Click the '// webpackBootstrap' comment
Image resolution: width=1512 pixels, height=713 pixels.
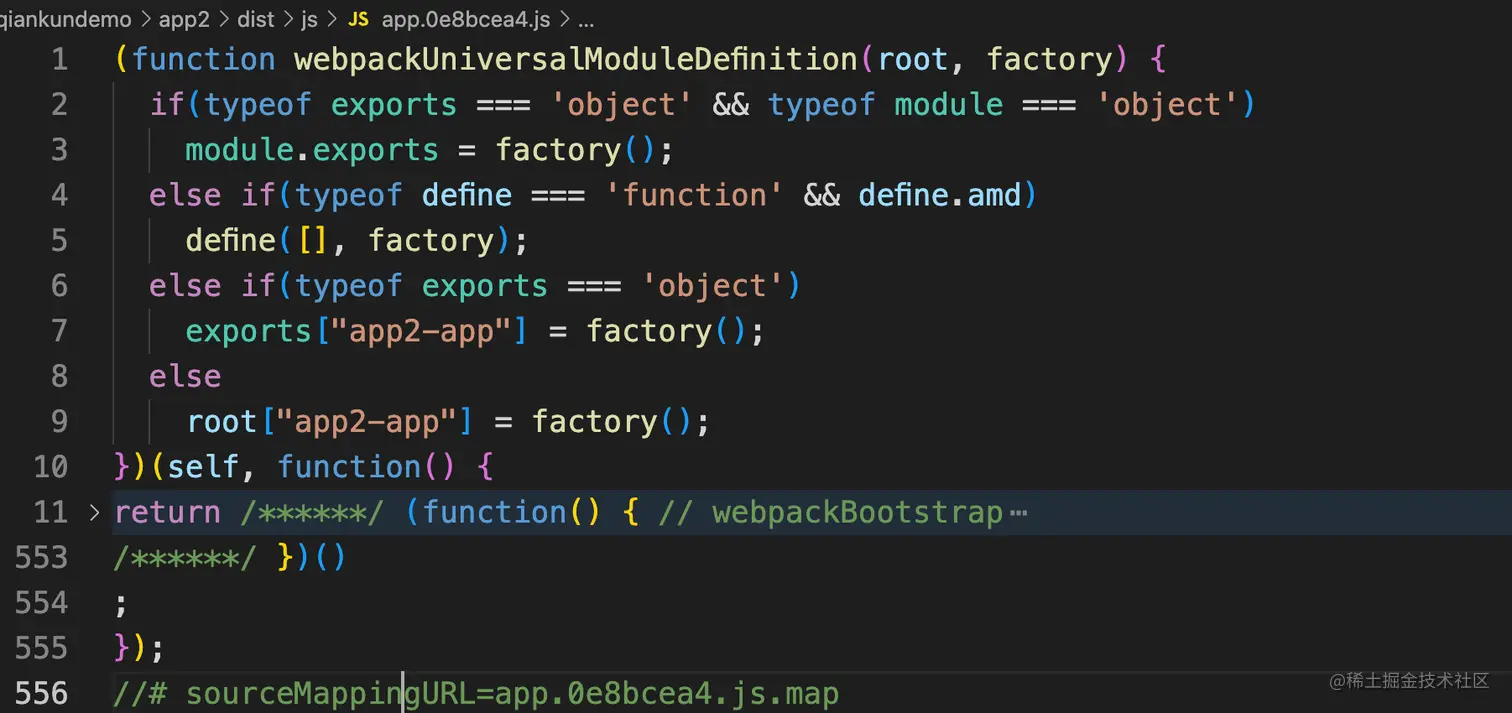(831, 513)
